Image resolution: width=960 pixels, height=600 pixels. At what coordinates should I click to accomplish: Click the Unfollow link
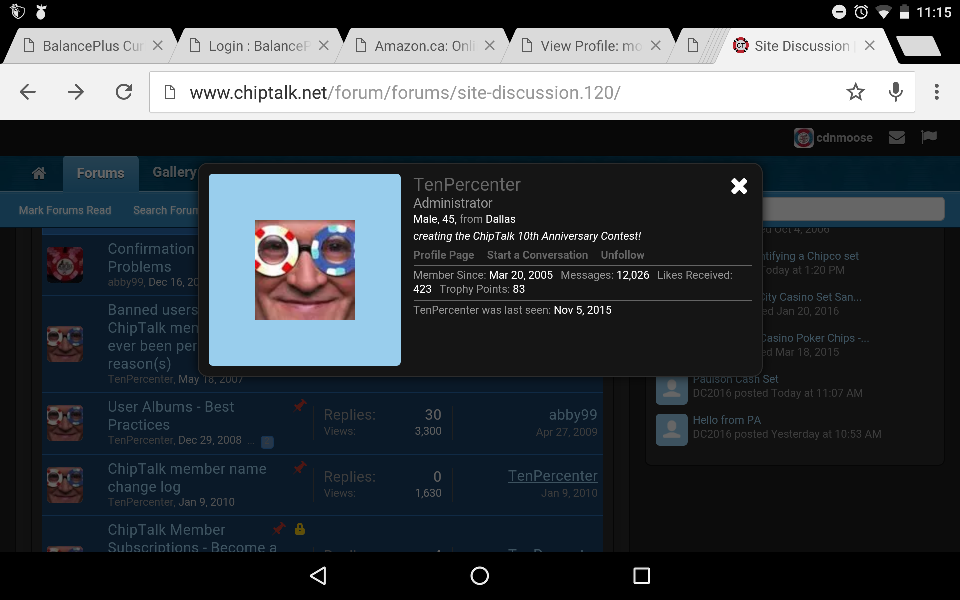(622, 255)
